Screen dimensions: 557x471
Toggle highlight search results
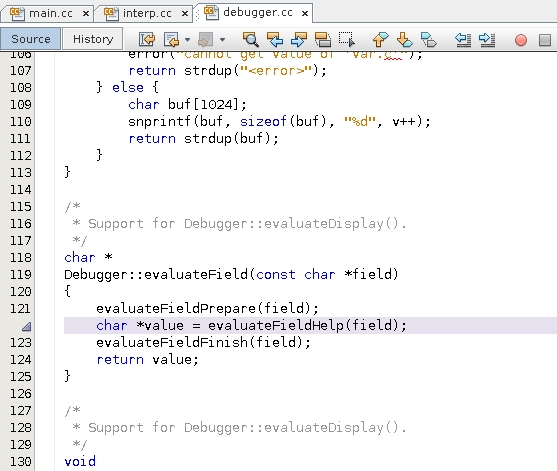[323, 39]
